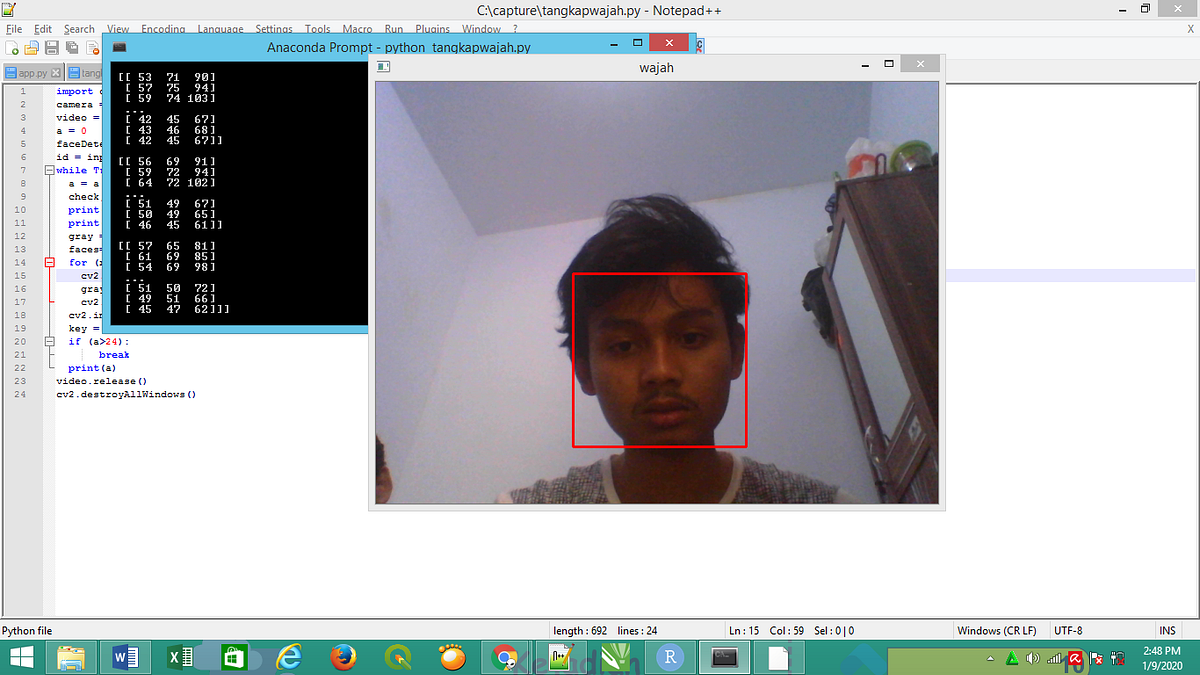Open the Plugins menu

(x=432, y=29)
